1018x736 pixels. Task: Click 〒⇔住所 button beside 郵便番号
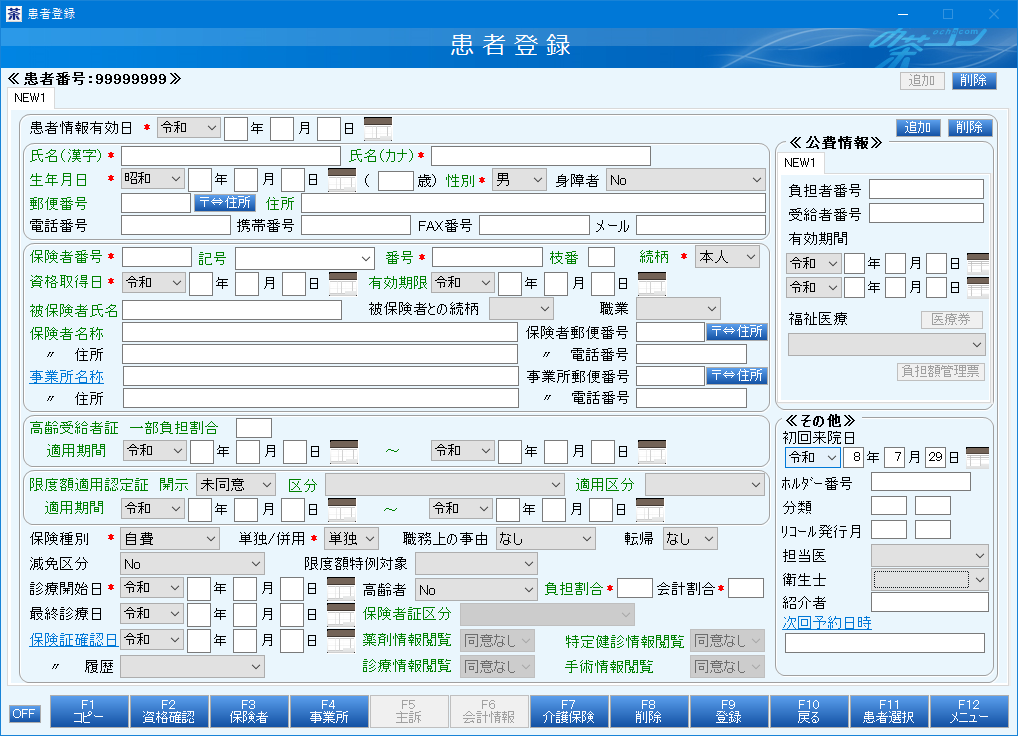(225, 202)
